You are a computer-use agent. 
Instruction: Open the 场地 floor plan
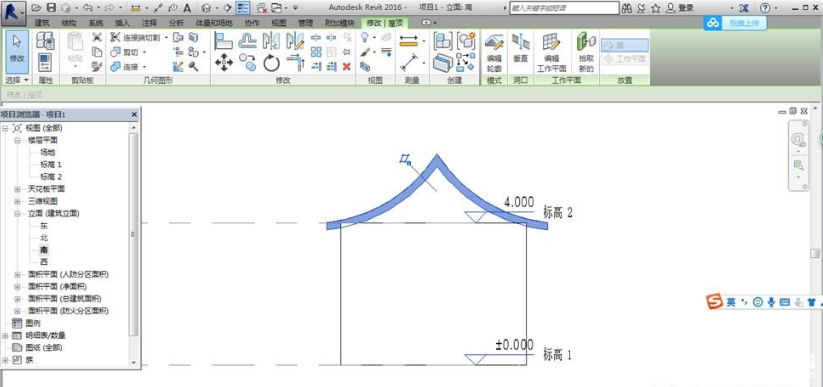(47, 152)
